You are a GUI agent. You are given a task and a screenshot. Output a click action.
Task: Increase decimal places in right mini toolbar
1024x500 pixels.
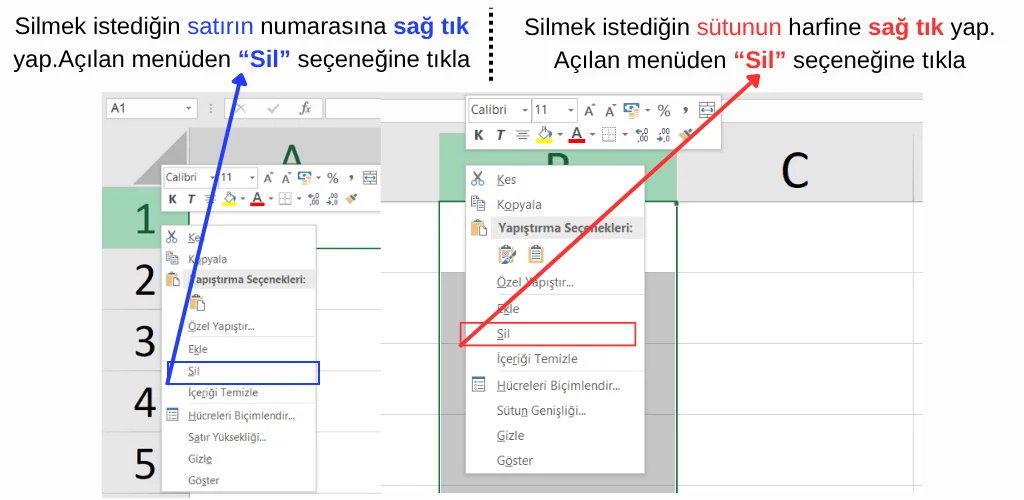tap(642, 134)
